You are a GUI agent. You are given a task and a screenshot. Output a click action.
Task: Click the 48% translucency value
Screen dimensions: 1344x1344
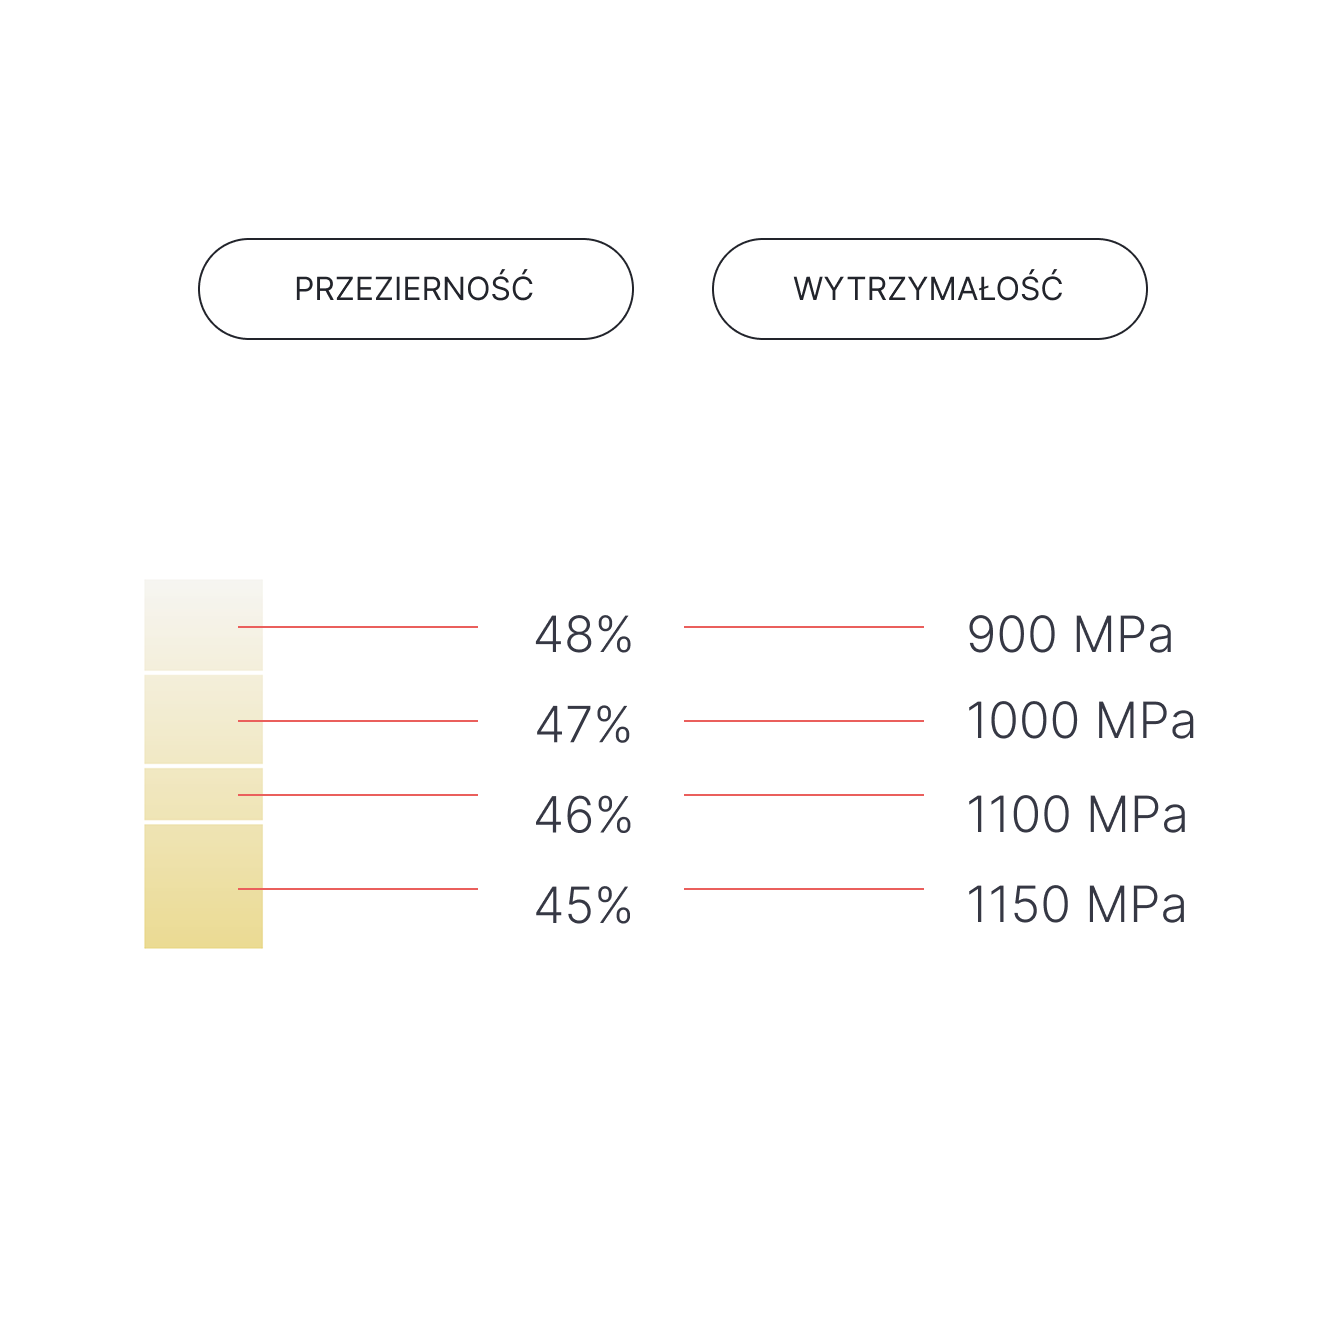[583, 635]
